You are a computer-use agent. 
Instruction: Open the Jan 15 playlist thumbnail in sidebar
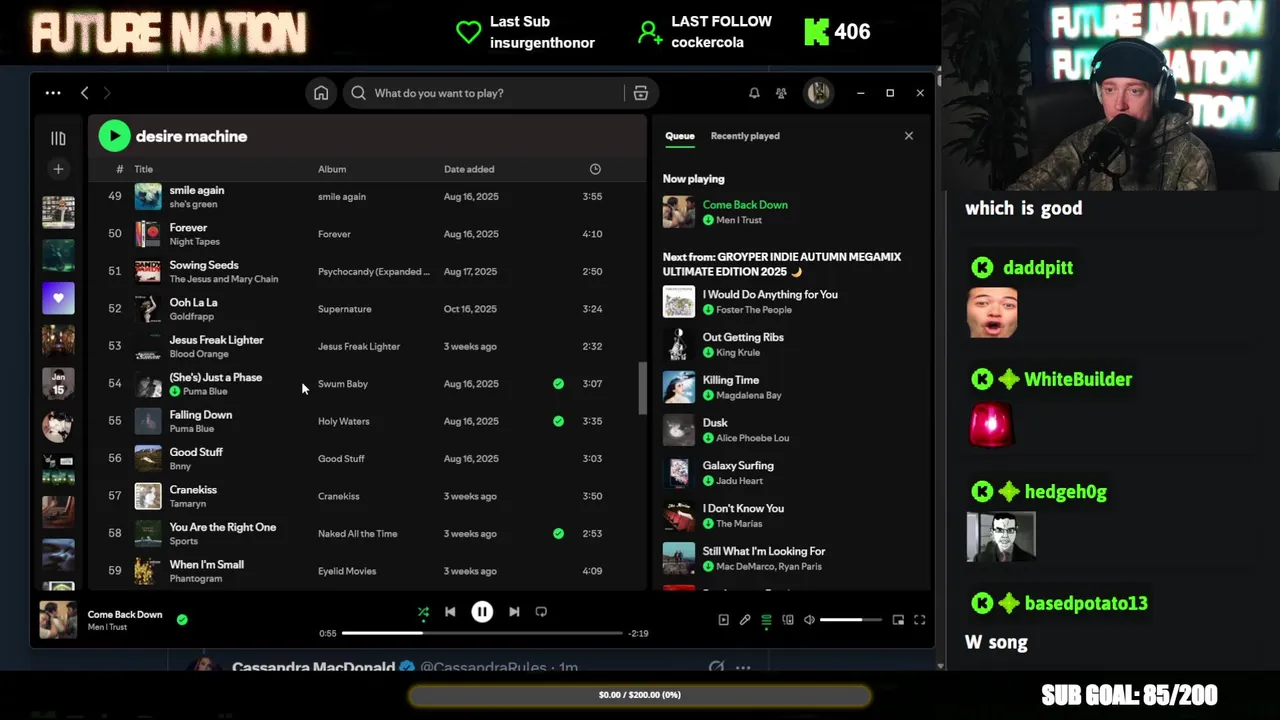58,384
